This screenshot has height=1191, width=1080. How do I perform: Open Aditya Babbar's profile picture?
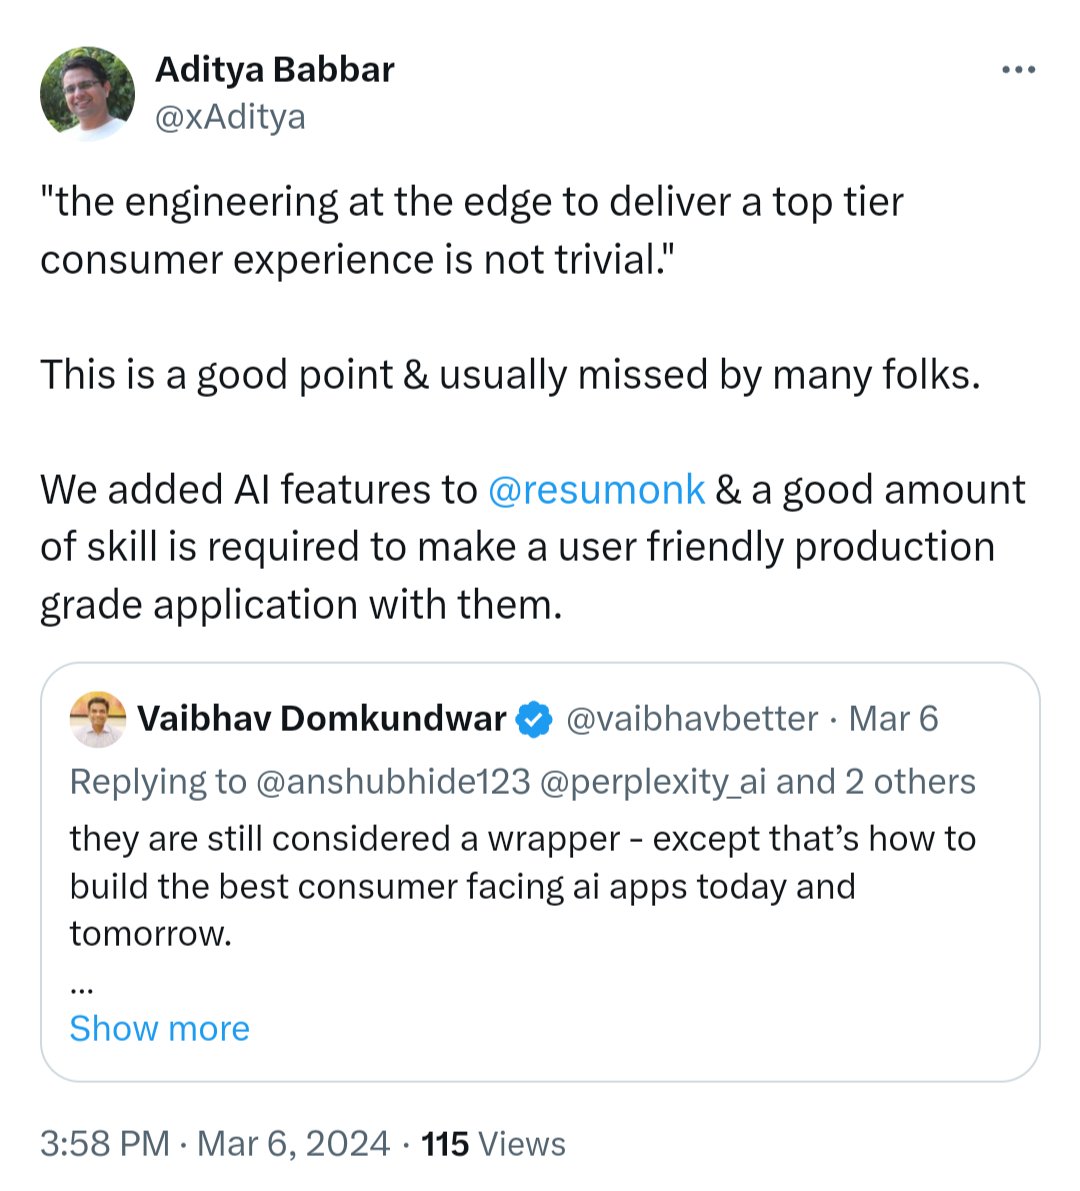click(87, 93)
